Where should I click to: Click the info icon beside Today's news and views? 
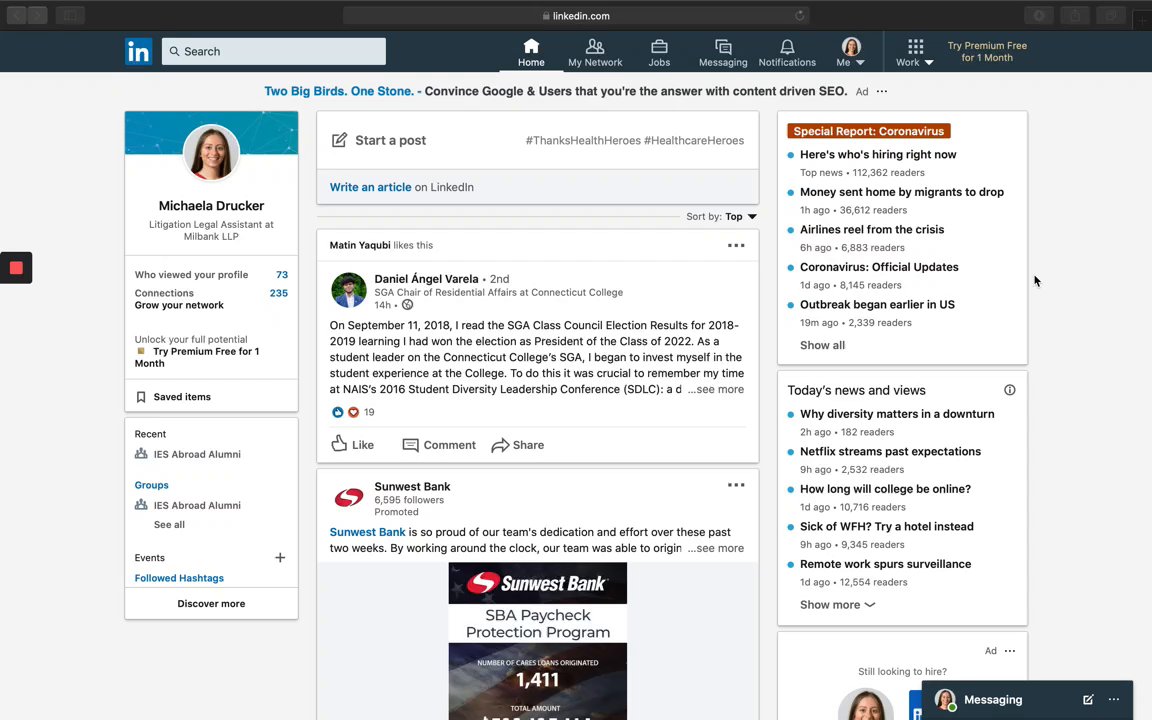point(1009,390)
